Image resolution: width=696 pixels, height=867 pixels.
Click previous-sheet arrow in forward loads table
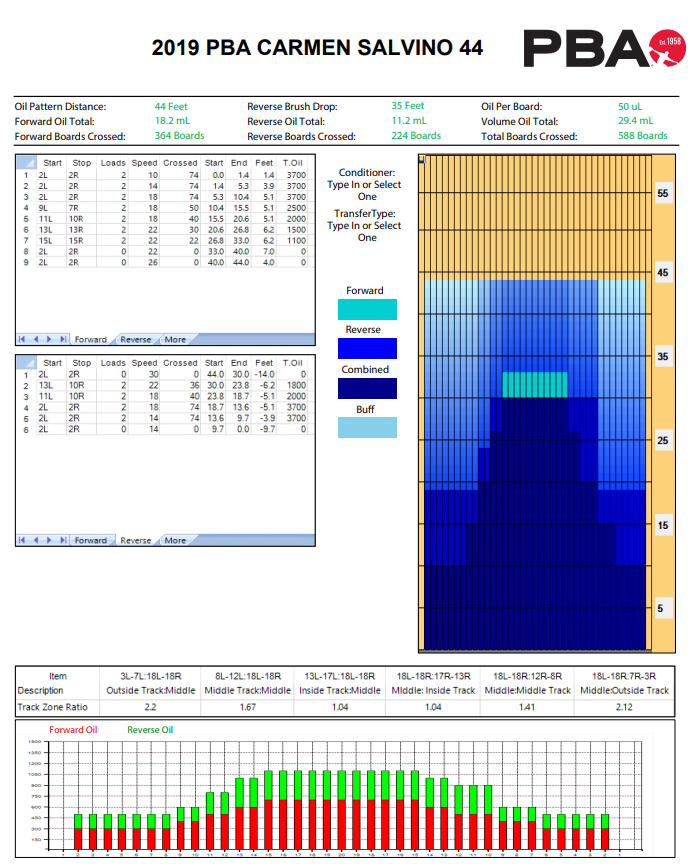coord(36,339)
